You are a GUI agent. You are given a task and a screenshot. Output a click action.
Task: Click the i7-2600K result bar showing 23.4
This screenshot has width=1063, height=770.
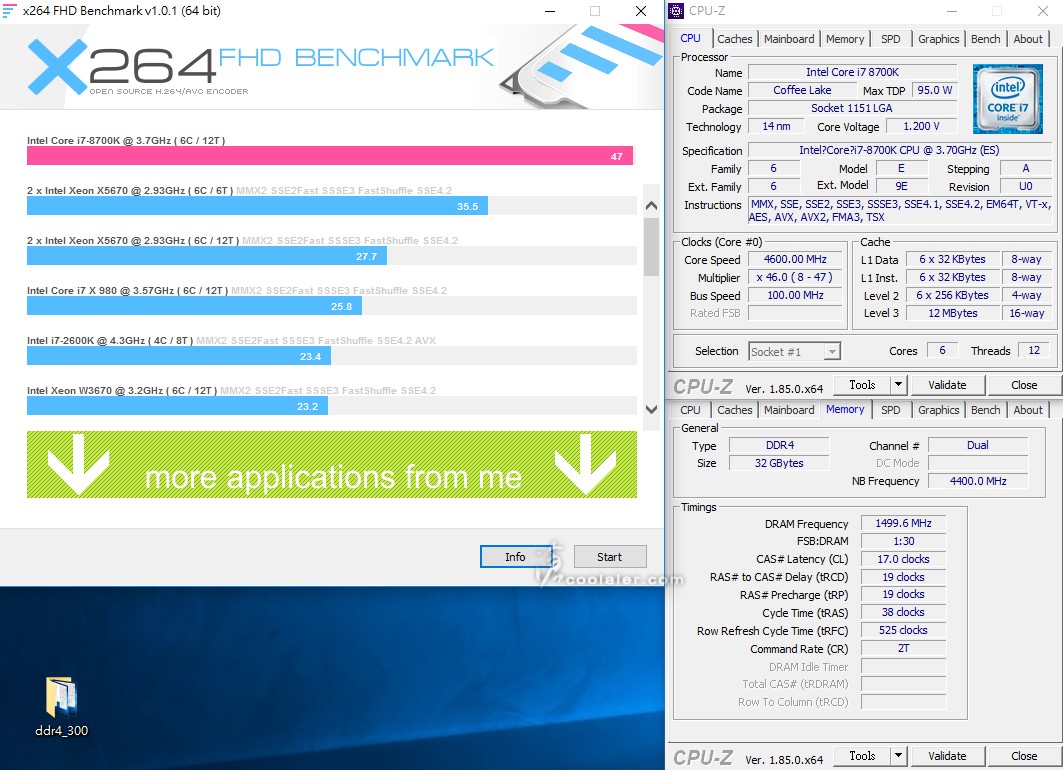179,356
